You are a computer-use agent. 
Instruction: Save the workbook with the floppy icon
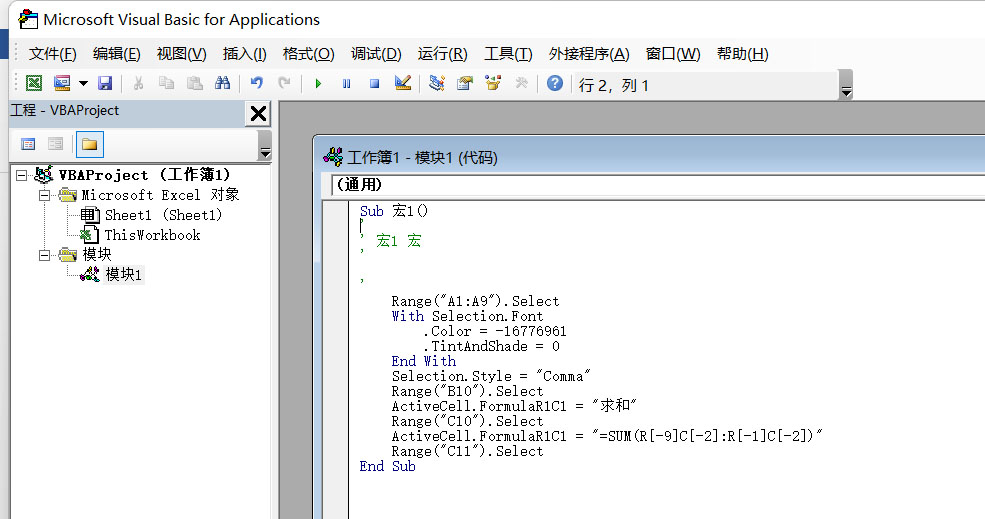point(105,83)
